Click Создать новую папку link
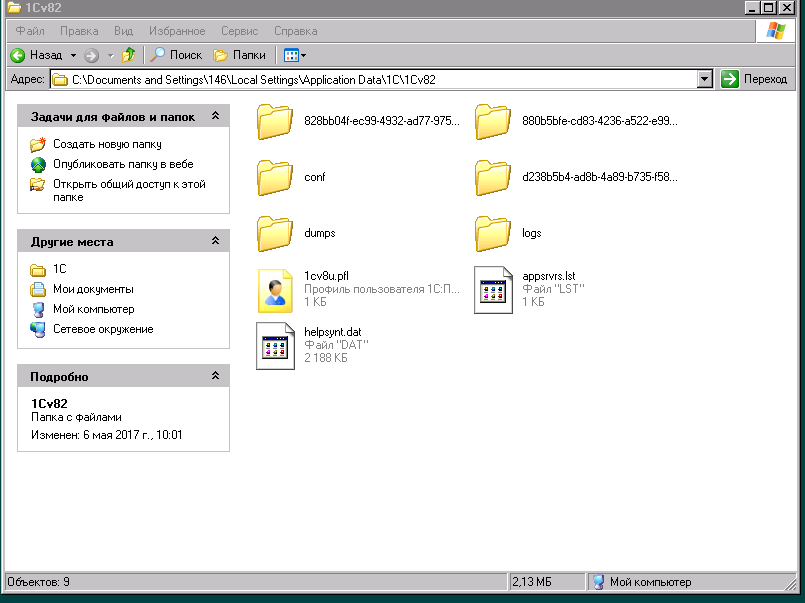Image resolution: width=805 pixels, height=603 pixels. 107,144
